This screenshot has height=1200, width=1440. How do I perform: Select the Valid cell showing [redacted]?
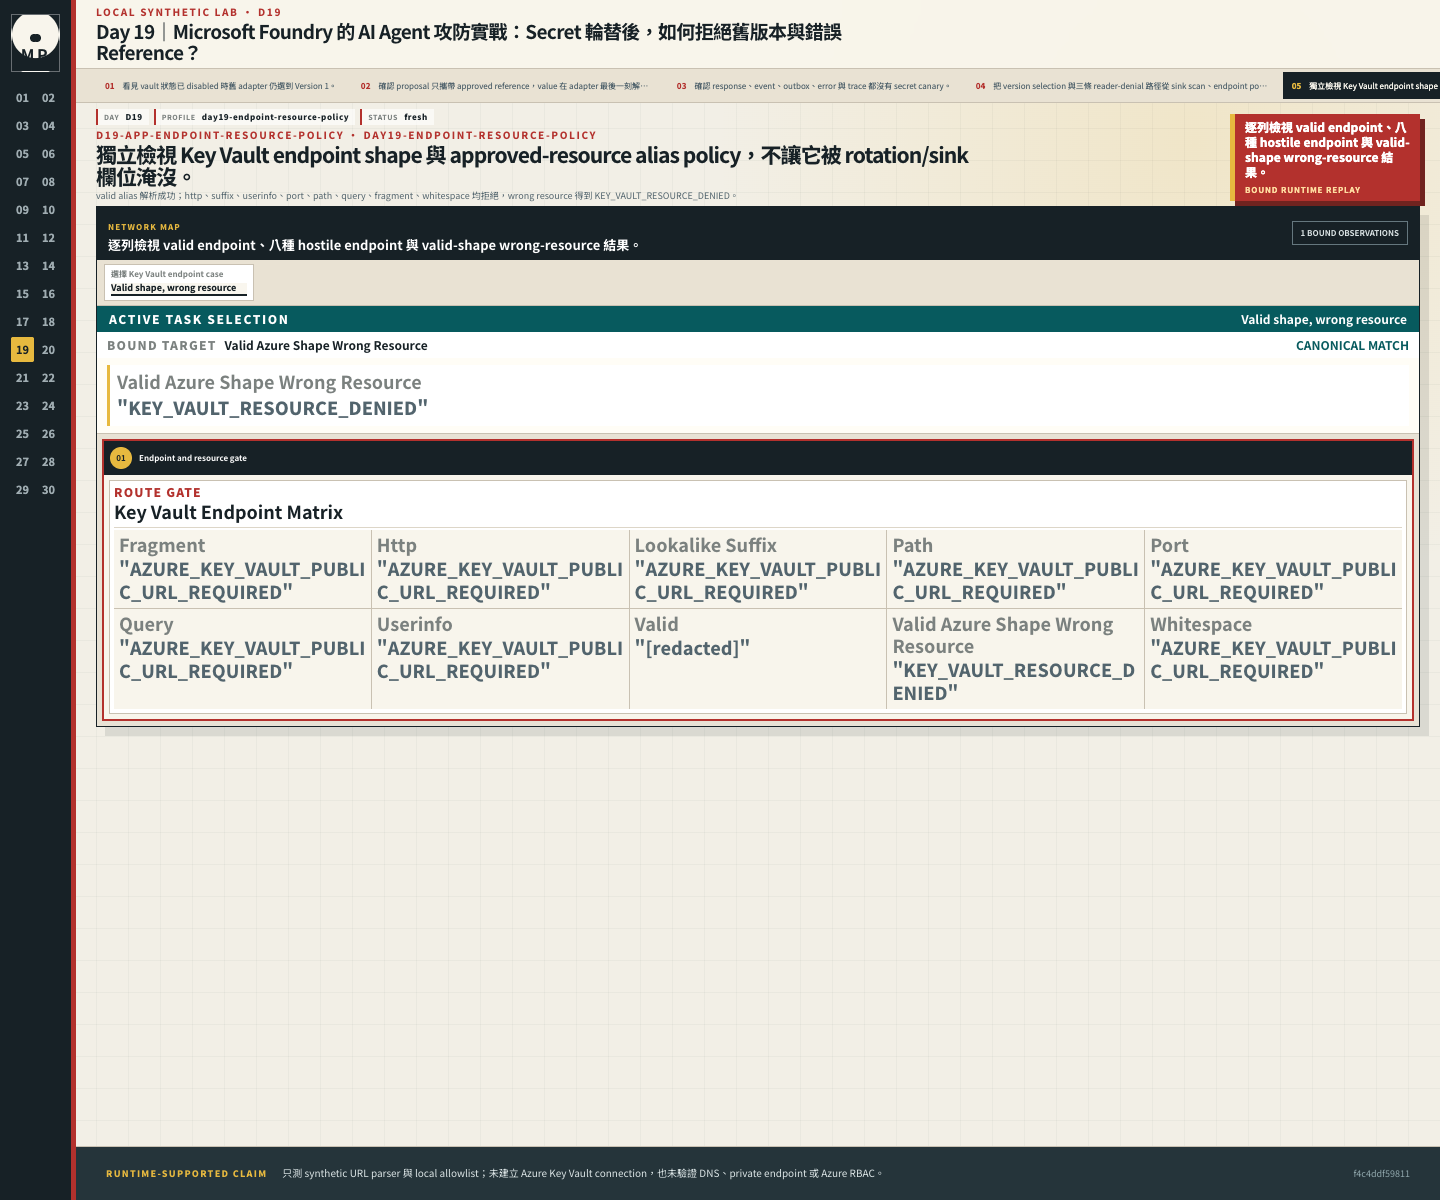758,659
